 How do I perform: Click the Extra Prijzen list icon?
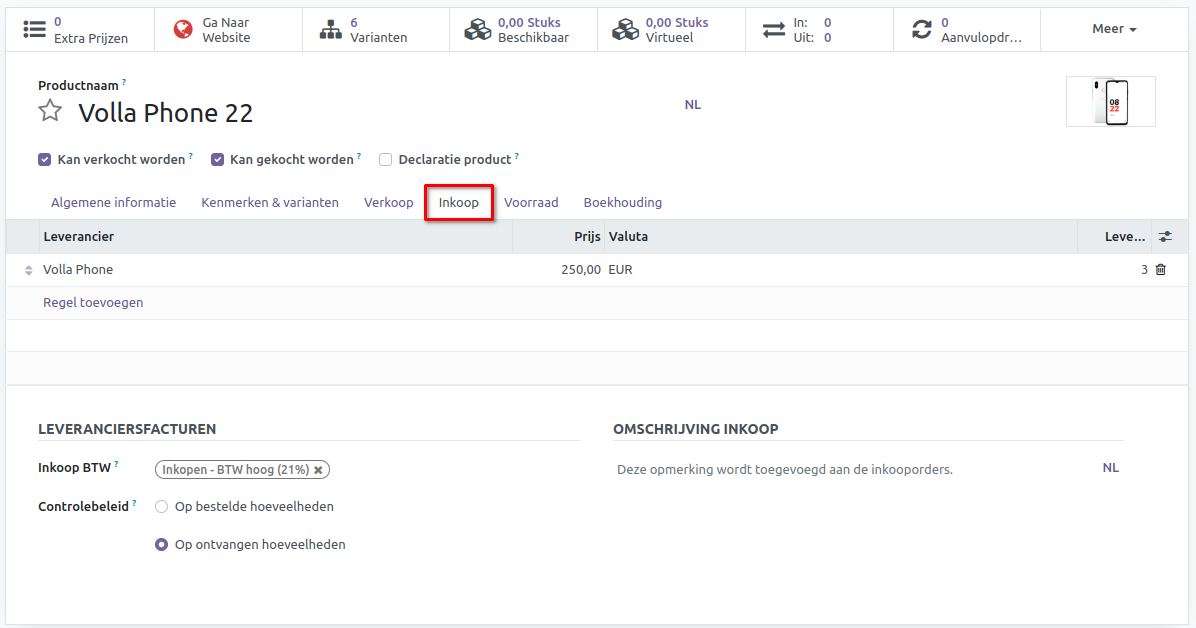tap(35, 30)
